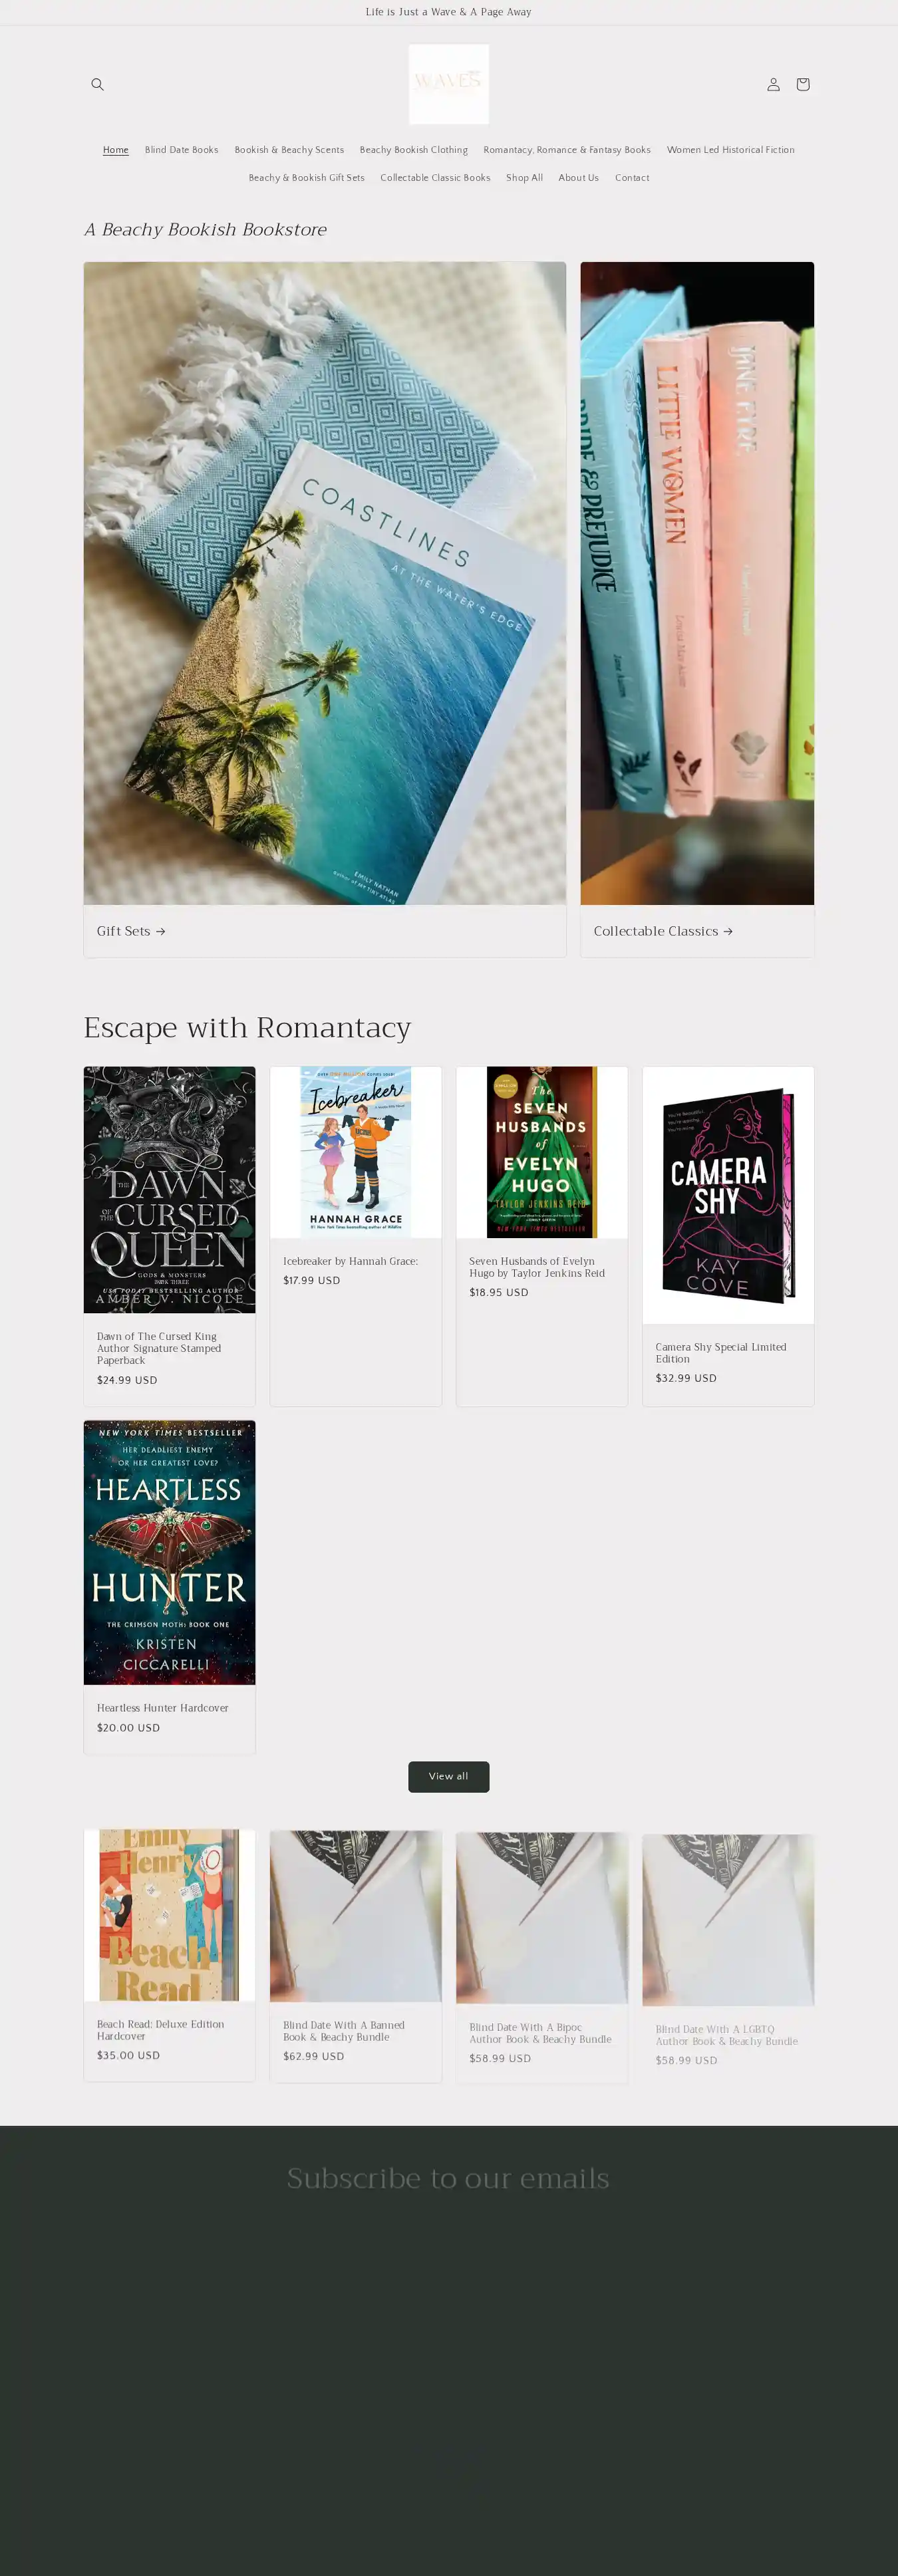Open the Gift Sets collection link
The width and height of the screenshot is (898, 2576).
[131, 931]
